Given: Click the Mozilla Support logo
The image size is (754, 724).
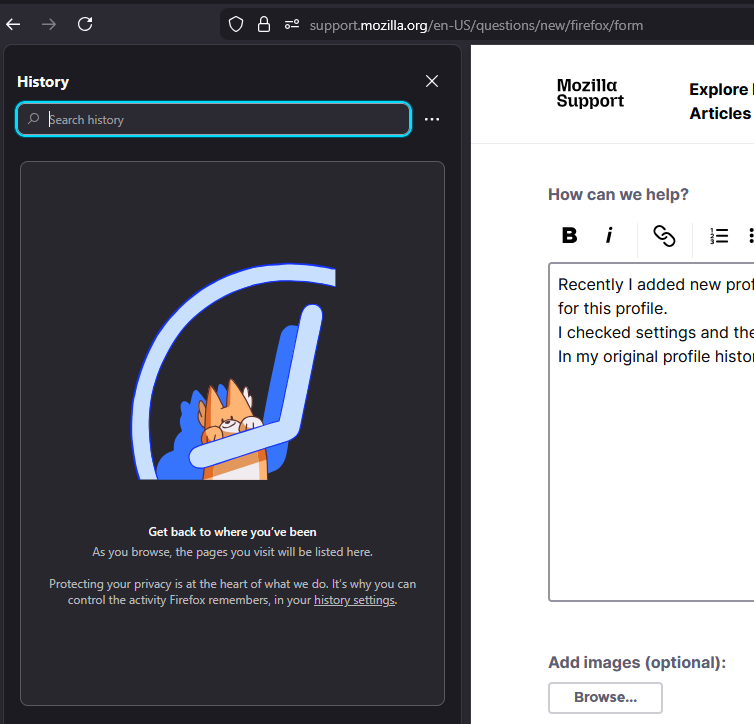Looking at the screenshot, I should [590, 93].
